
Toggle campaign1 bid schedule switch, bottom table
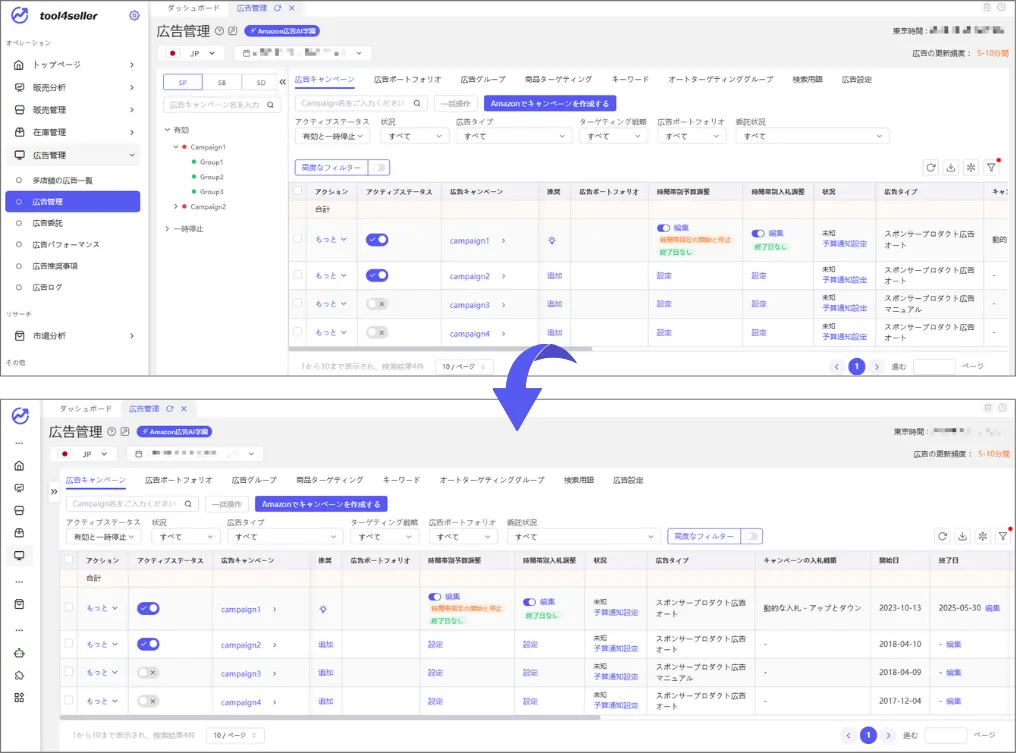click(529, 602)
